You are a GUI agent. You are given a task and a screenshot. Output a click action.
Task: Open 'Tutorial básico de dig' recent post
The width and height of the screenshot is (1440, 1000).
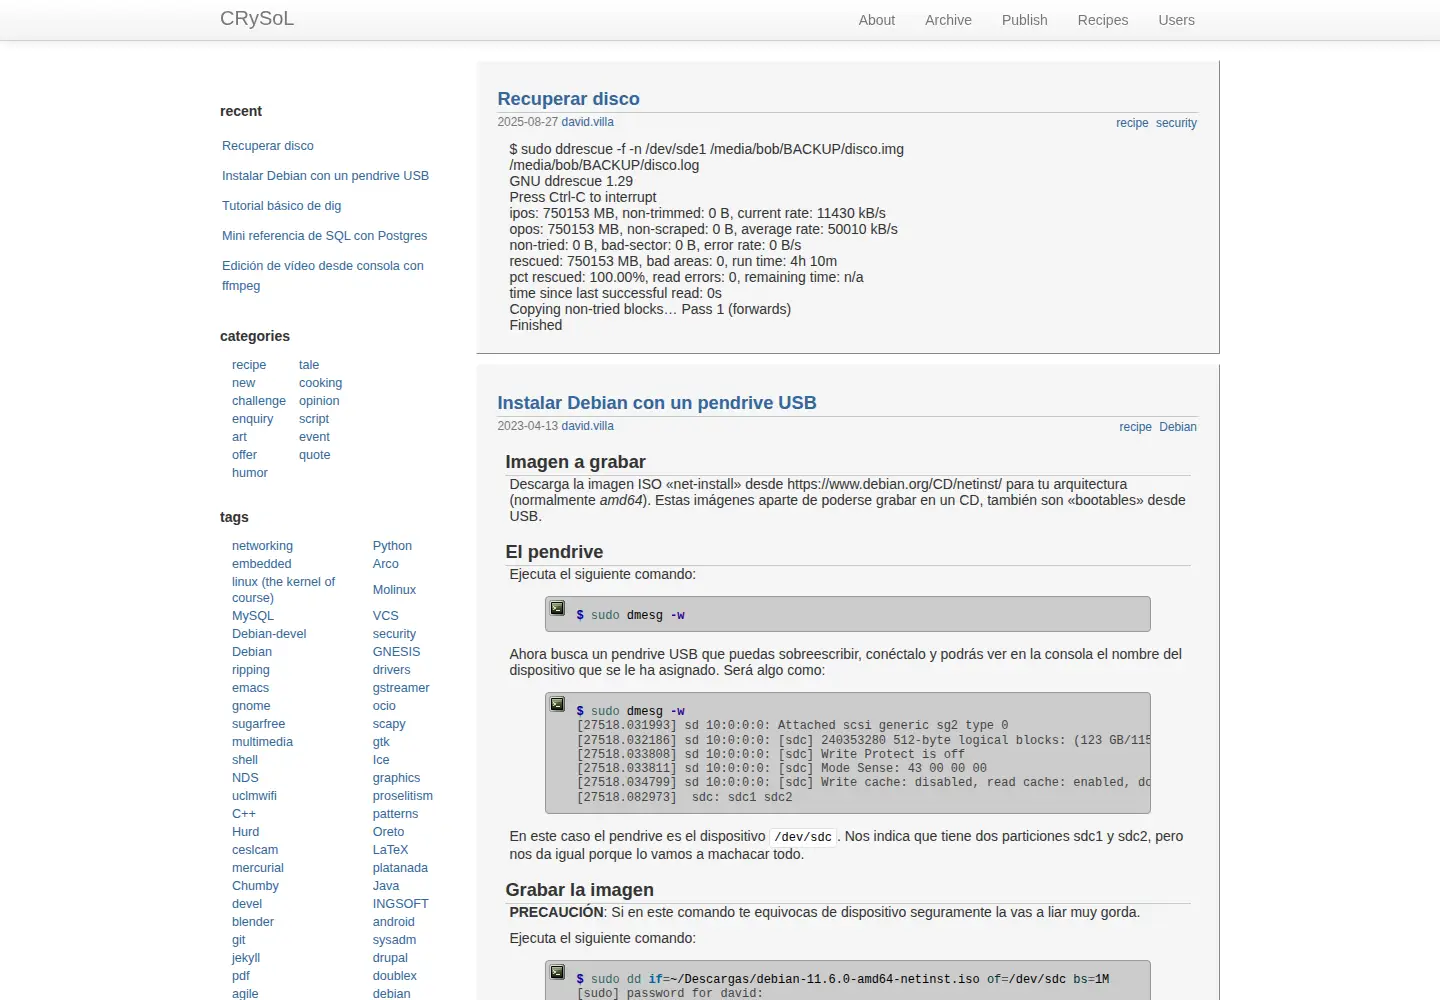pos(282,206)
